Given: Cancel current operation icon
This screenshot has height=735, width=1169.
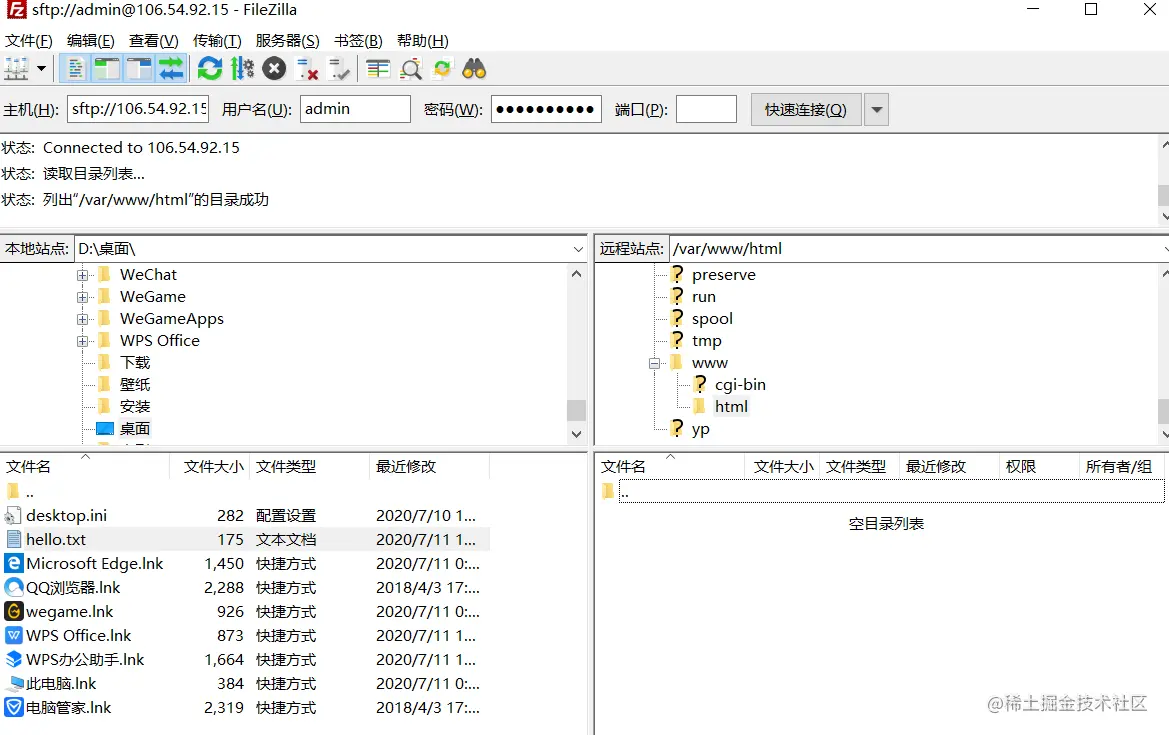Looking at the screenshot, I should pyautogui.click(x=274, y=69).
